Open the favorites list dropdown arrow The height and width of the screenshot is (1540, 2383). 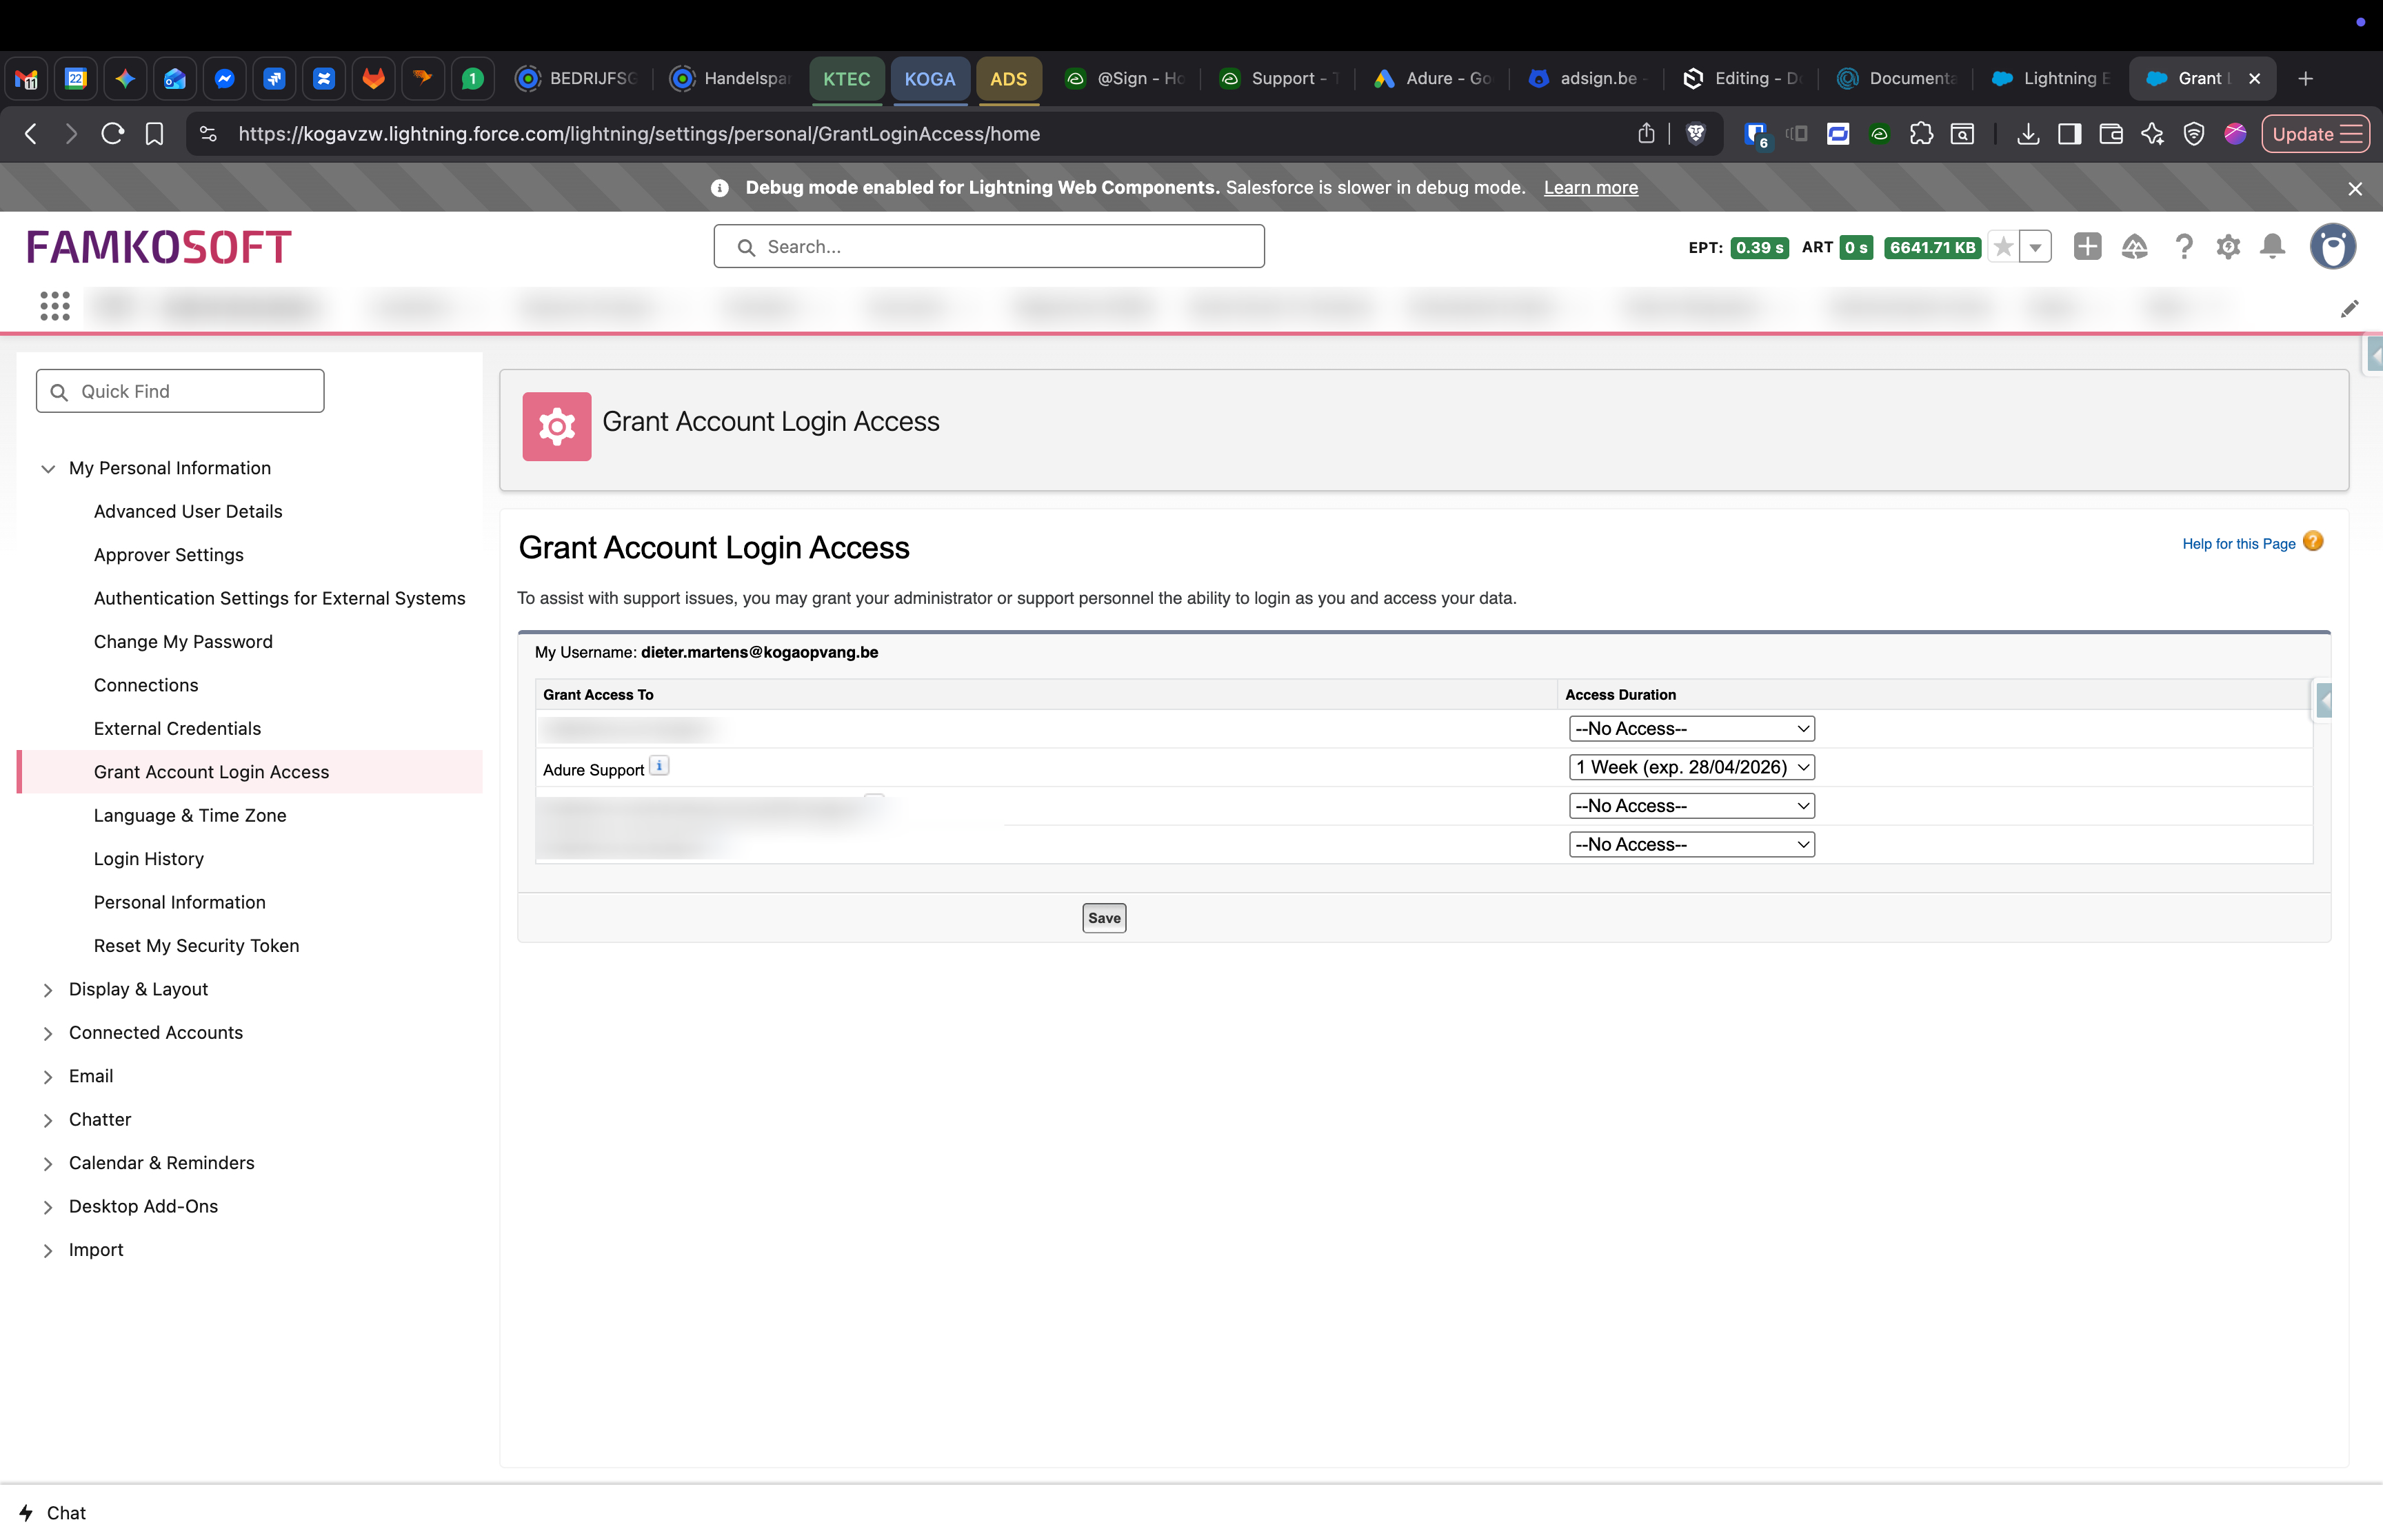tap(2035, 247)
